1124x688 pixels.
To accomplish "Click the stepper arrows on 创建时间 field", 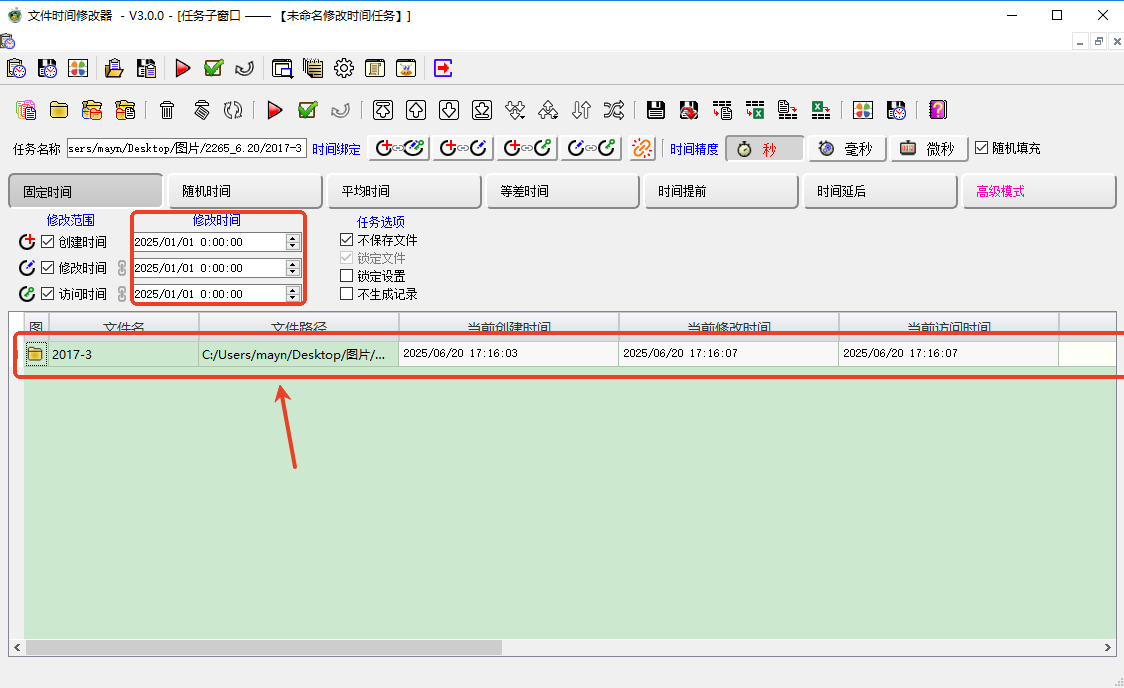I will tap(292, 241).
